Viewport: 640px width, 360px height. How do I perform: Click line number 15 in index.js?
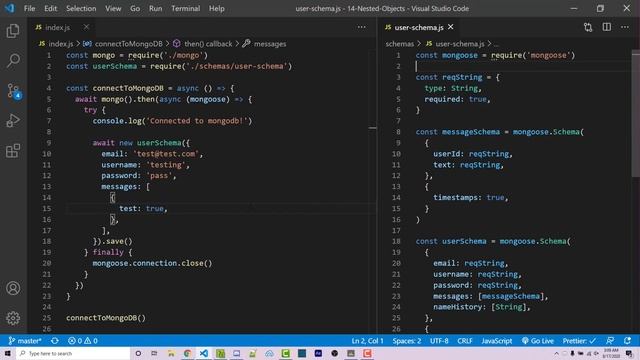(x=47, y=209)
